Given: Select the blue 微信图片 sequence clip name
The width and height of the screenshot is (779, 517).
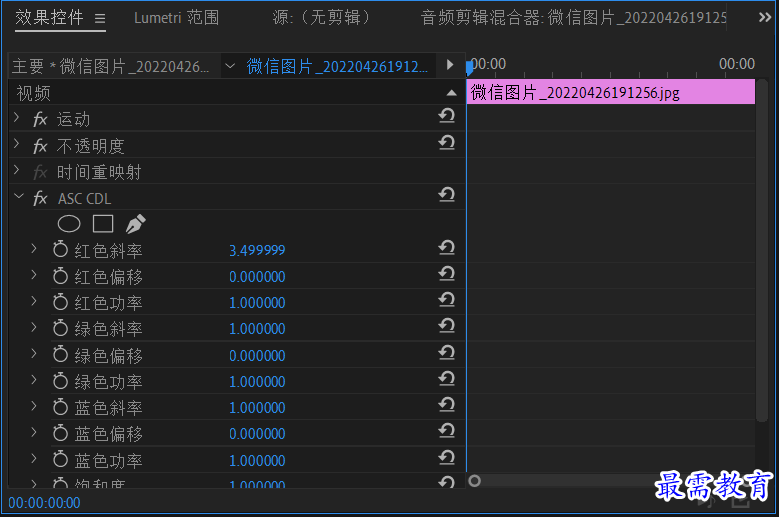Looking at the screenshot, I should 337,66.
